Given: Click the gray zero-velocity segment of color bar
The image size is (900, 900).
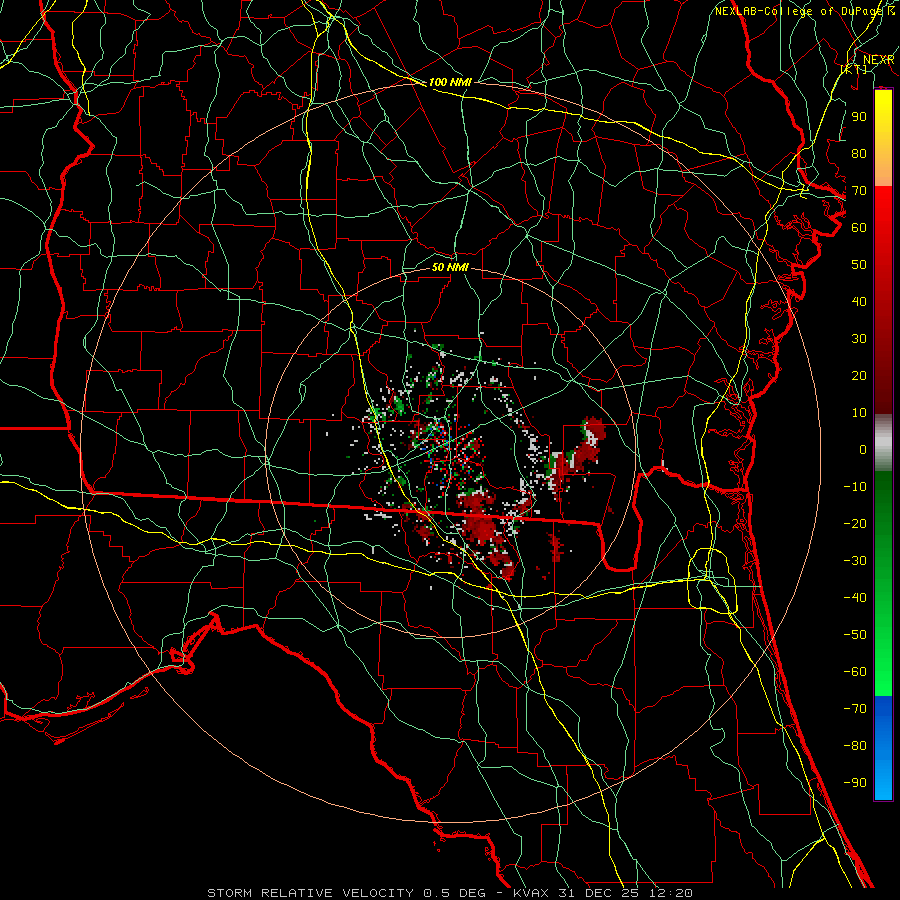Looking at the screenshot, I should pyautogui.click(x=883, y=443).
